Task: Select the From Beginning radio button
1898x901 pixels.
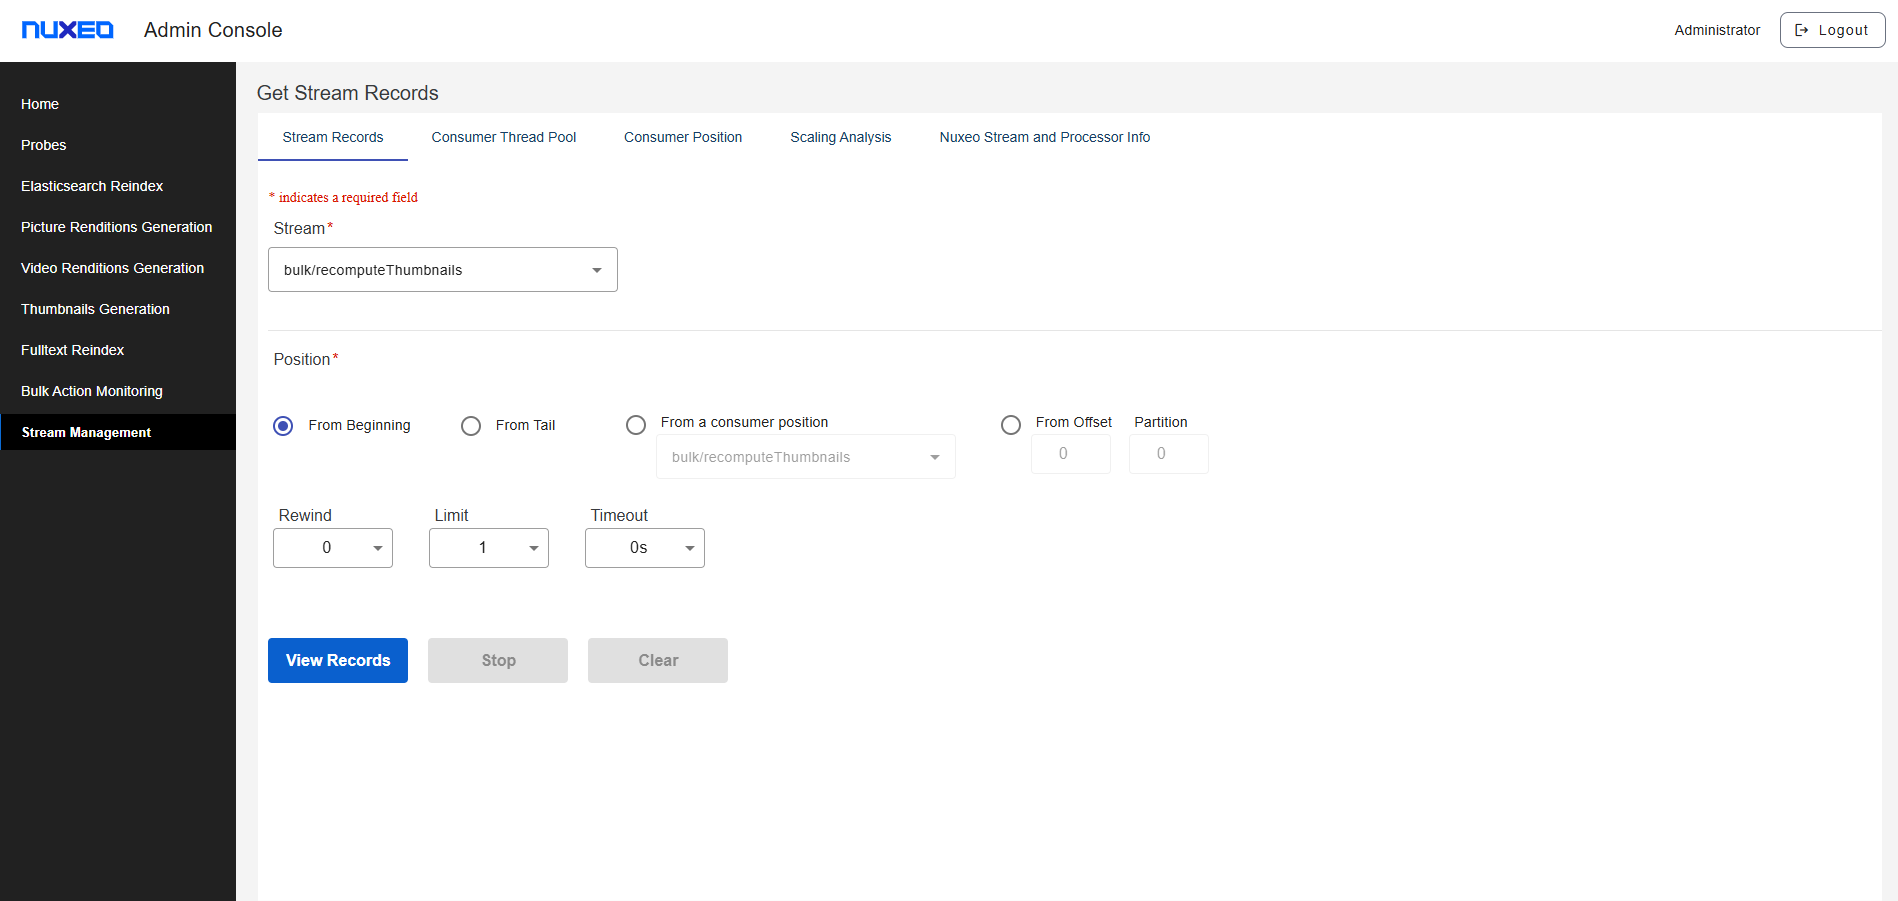Action: click(283, 426)
